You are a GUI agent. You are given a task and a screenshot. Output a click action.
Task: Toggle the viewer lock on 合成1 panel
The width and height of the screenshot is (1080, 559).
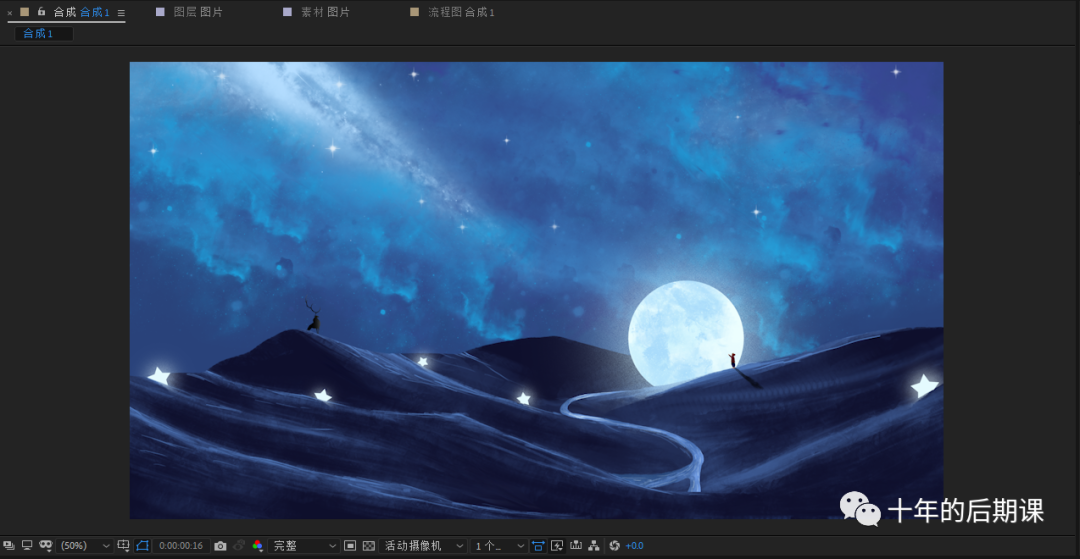click(x=41, y=12)
